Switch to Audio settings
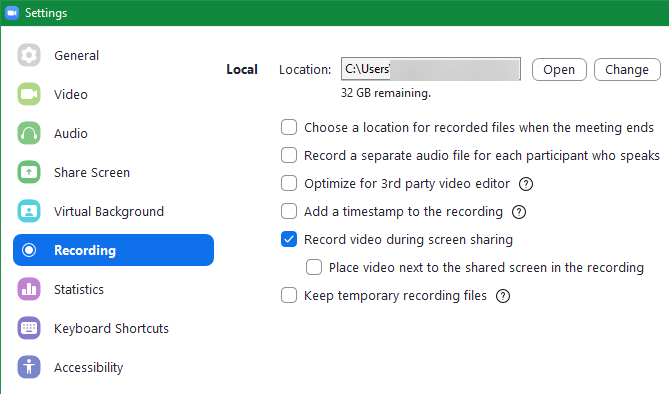The width and height of the screenshot is (670, 394). tap(71, 134)
